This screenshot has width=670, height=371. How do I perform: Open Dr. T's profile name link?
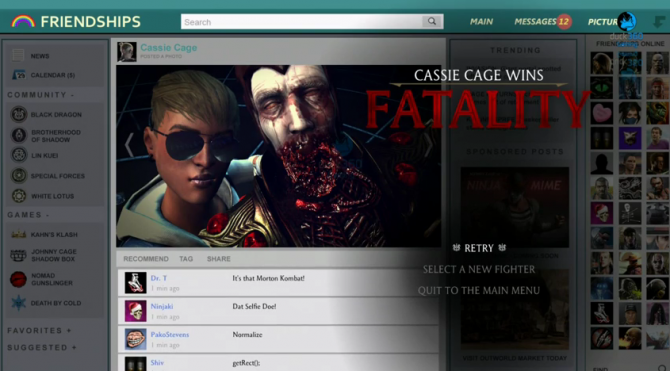point(159,278)
